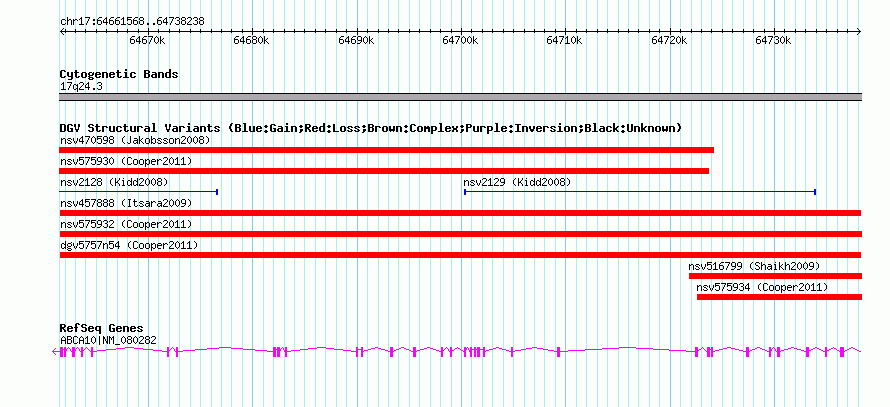Open the nsv575934 (Cooper2011) label
The height and width of the screenshot is (407, 890).
click(x=762, y=287)
